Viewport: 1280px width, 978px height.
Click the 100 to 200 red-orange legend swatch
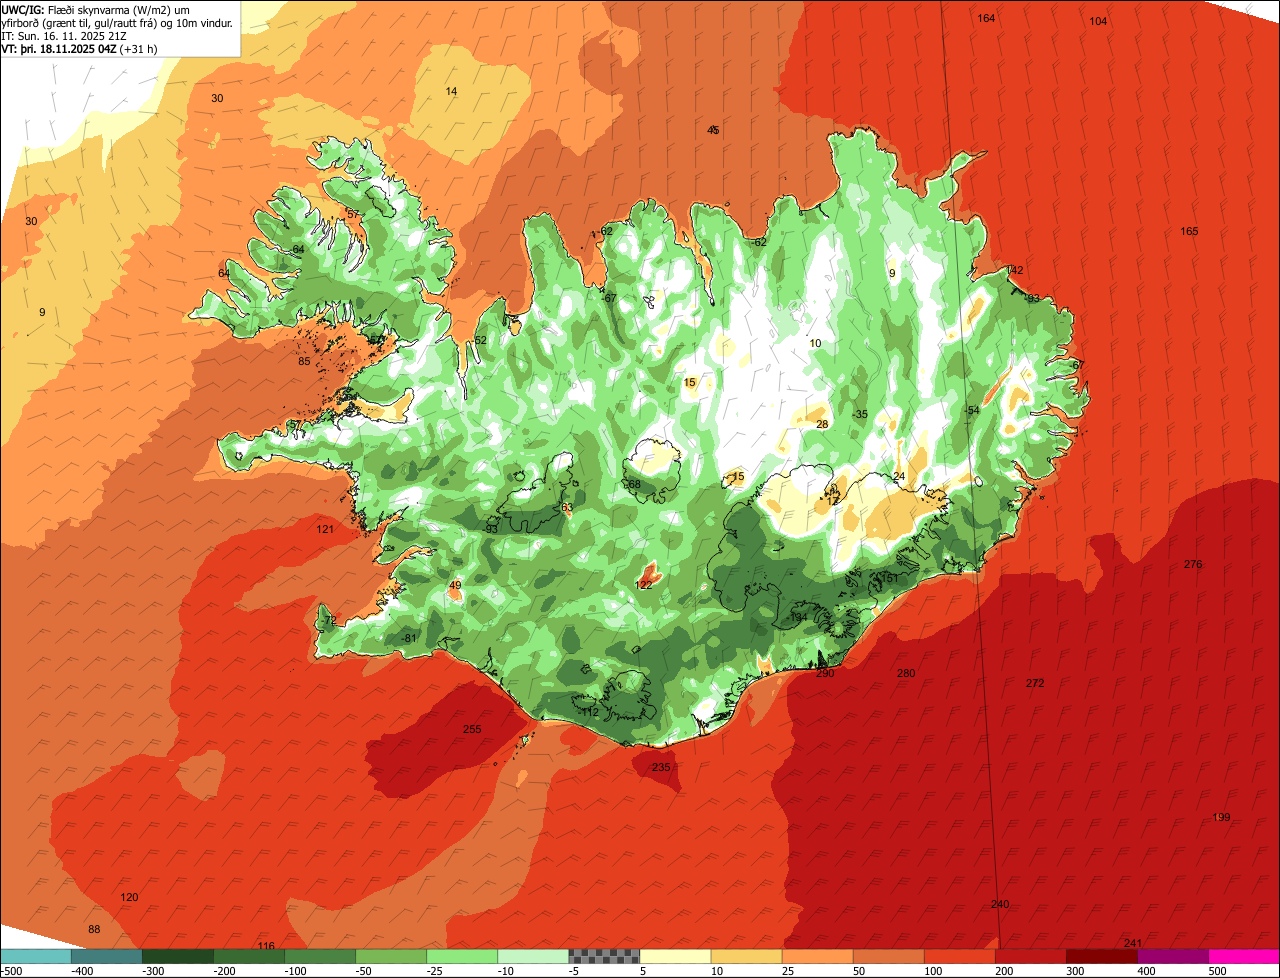(x=959, y=956)
